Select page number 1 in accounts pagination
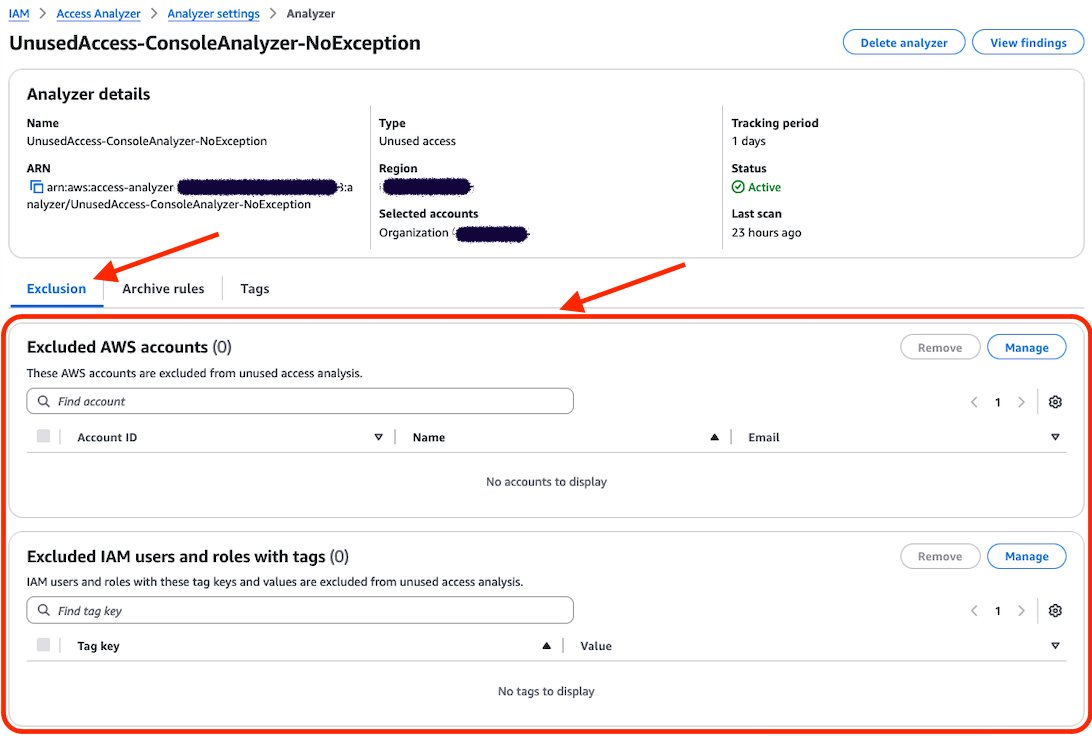The image size is (1092, 736). 997,401
